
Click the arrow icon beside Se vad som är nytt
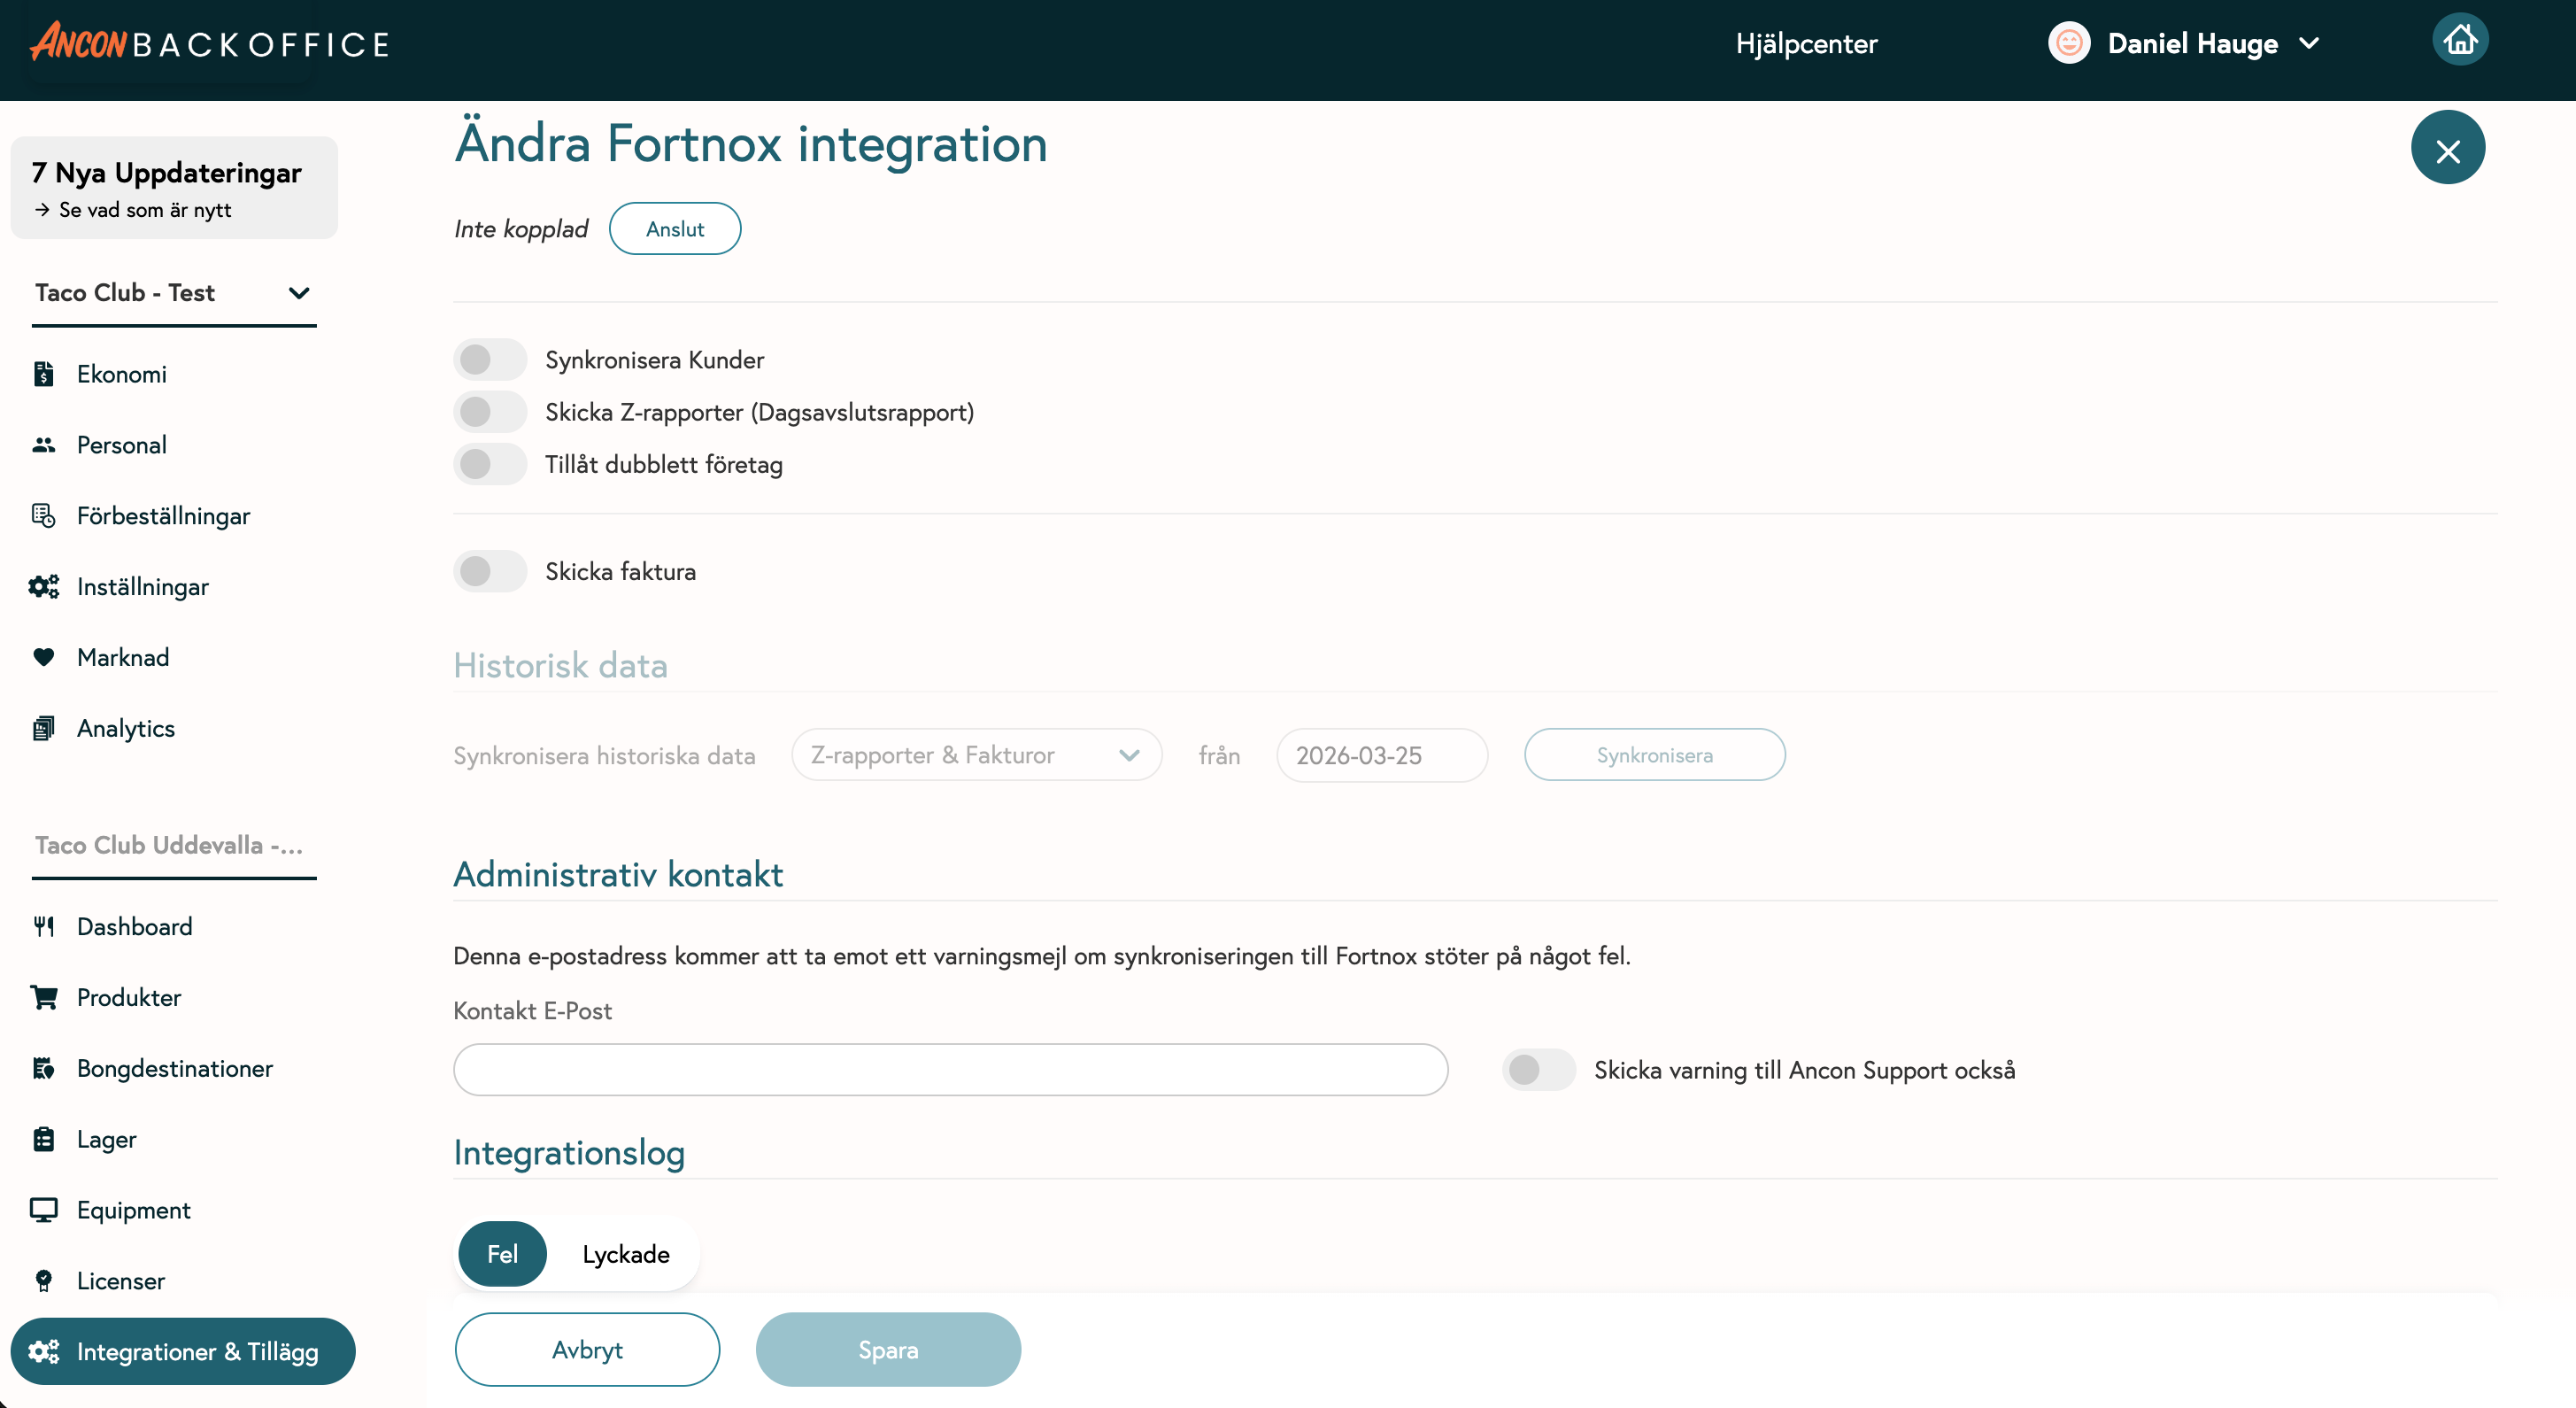(42, 210)
